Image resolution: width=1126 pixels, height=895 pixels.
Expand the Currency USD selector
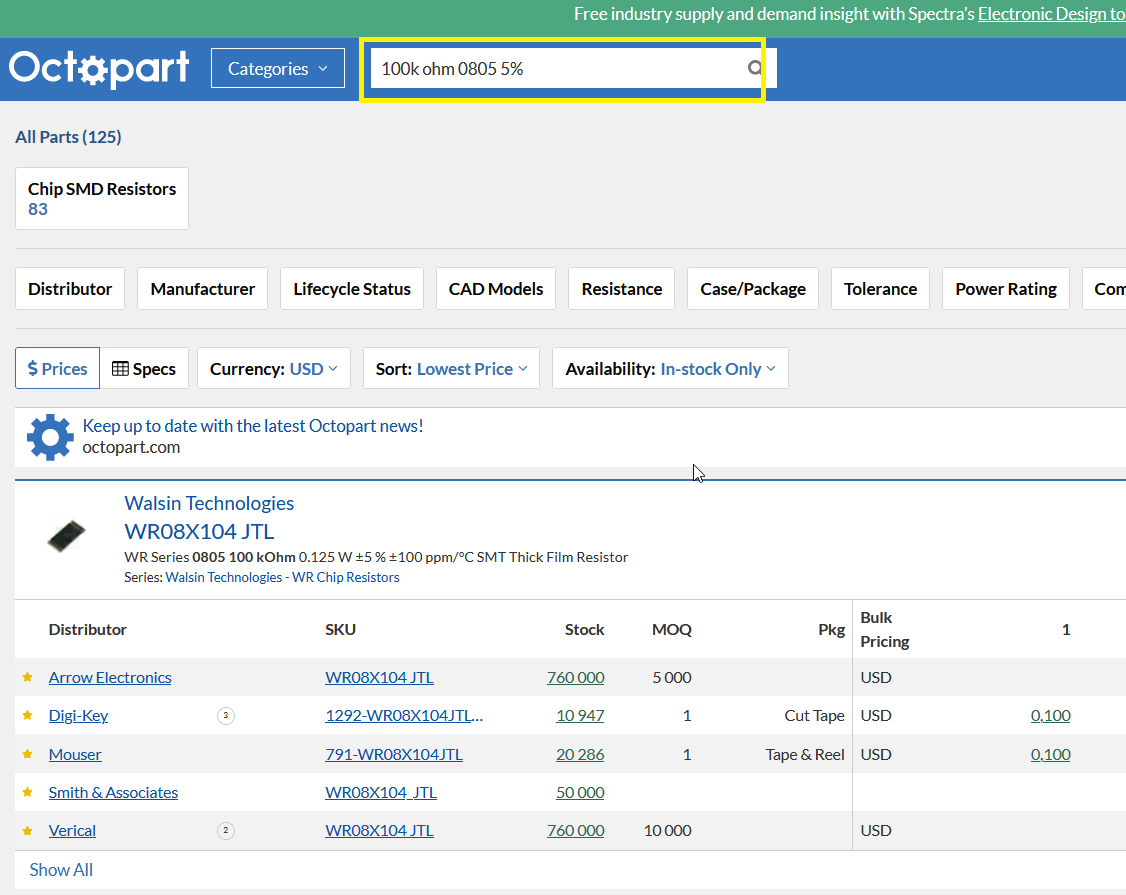coord(273,369)
